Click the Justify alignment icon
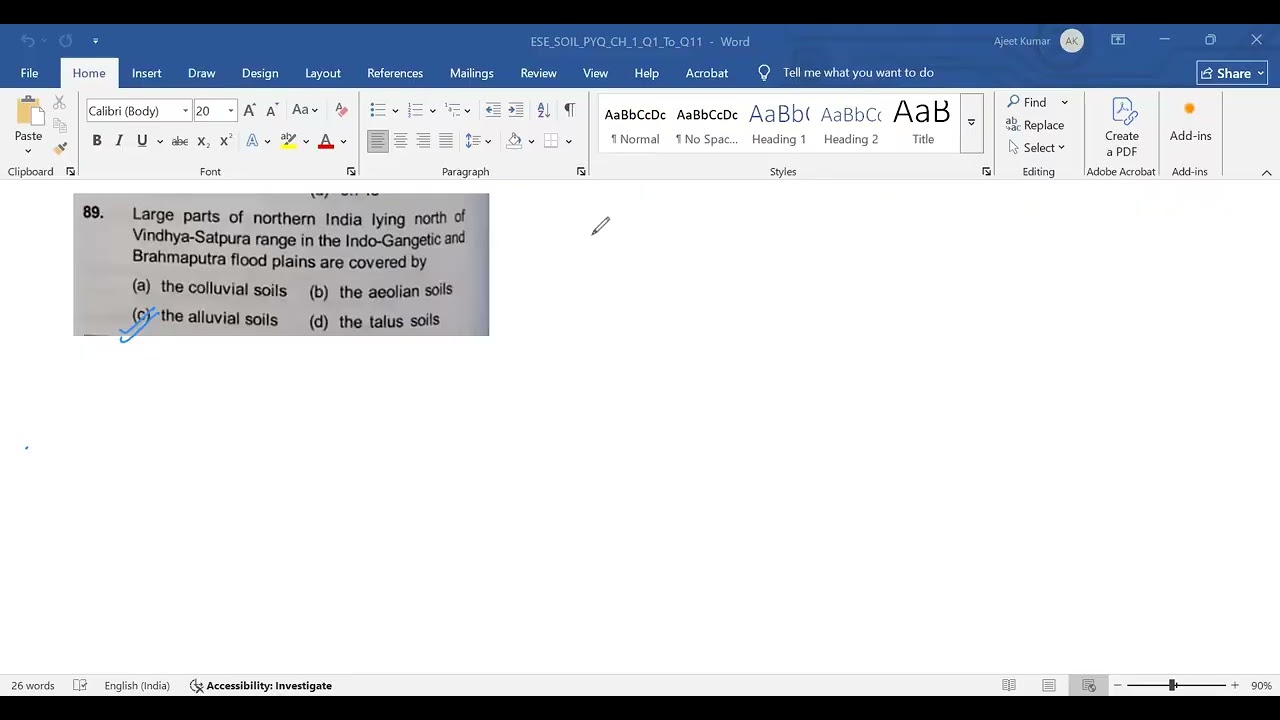Screen dimensions: 1280x720 pos(446,141)
